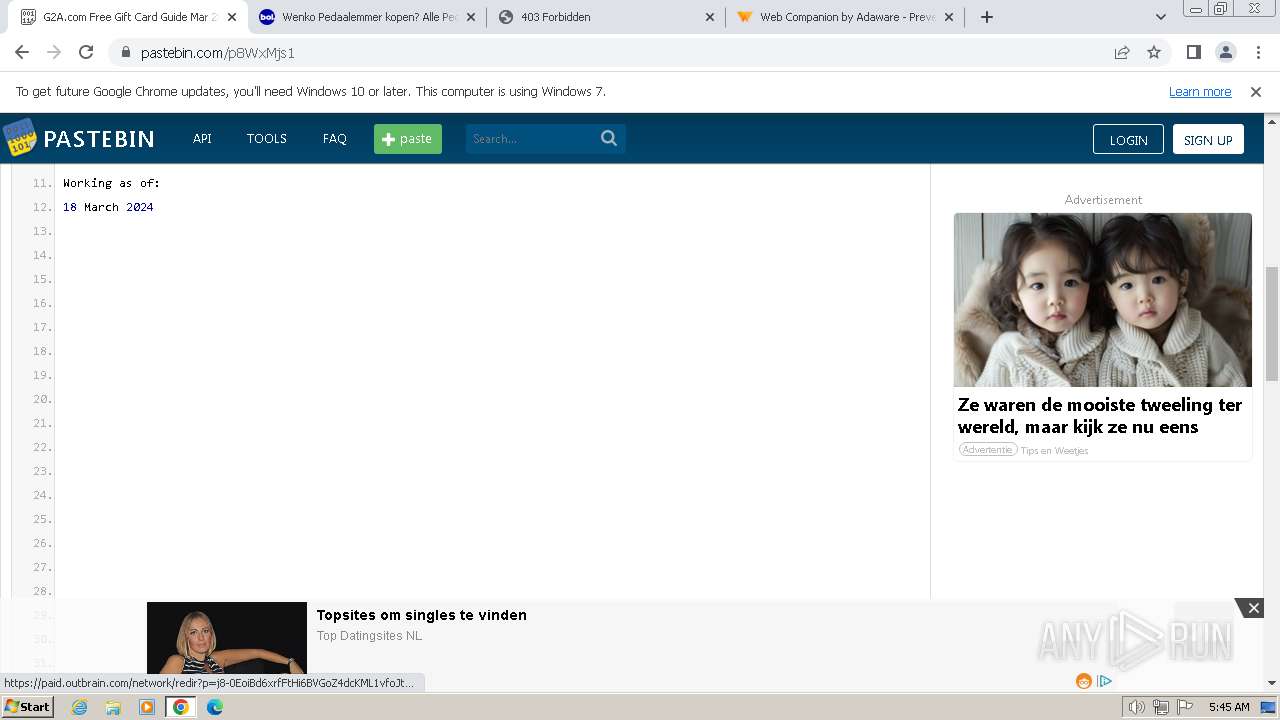Image resolution: width=1280 pixels, height=720 pixels.
Task: Open the twins advertisement image
Action: [x=1102, y=300]
